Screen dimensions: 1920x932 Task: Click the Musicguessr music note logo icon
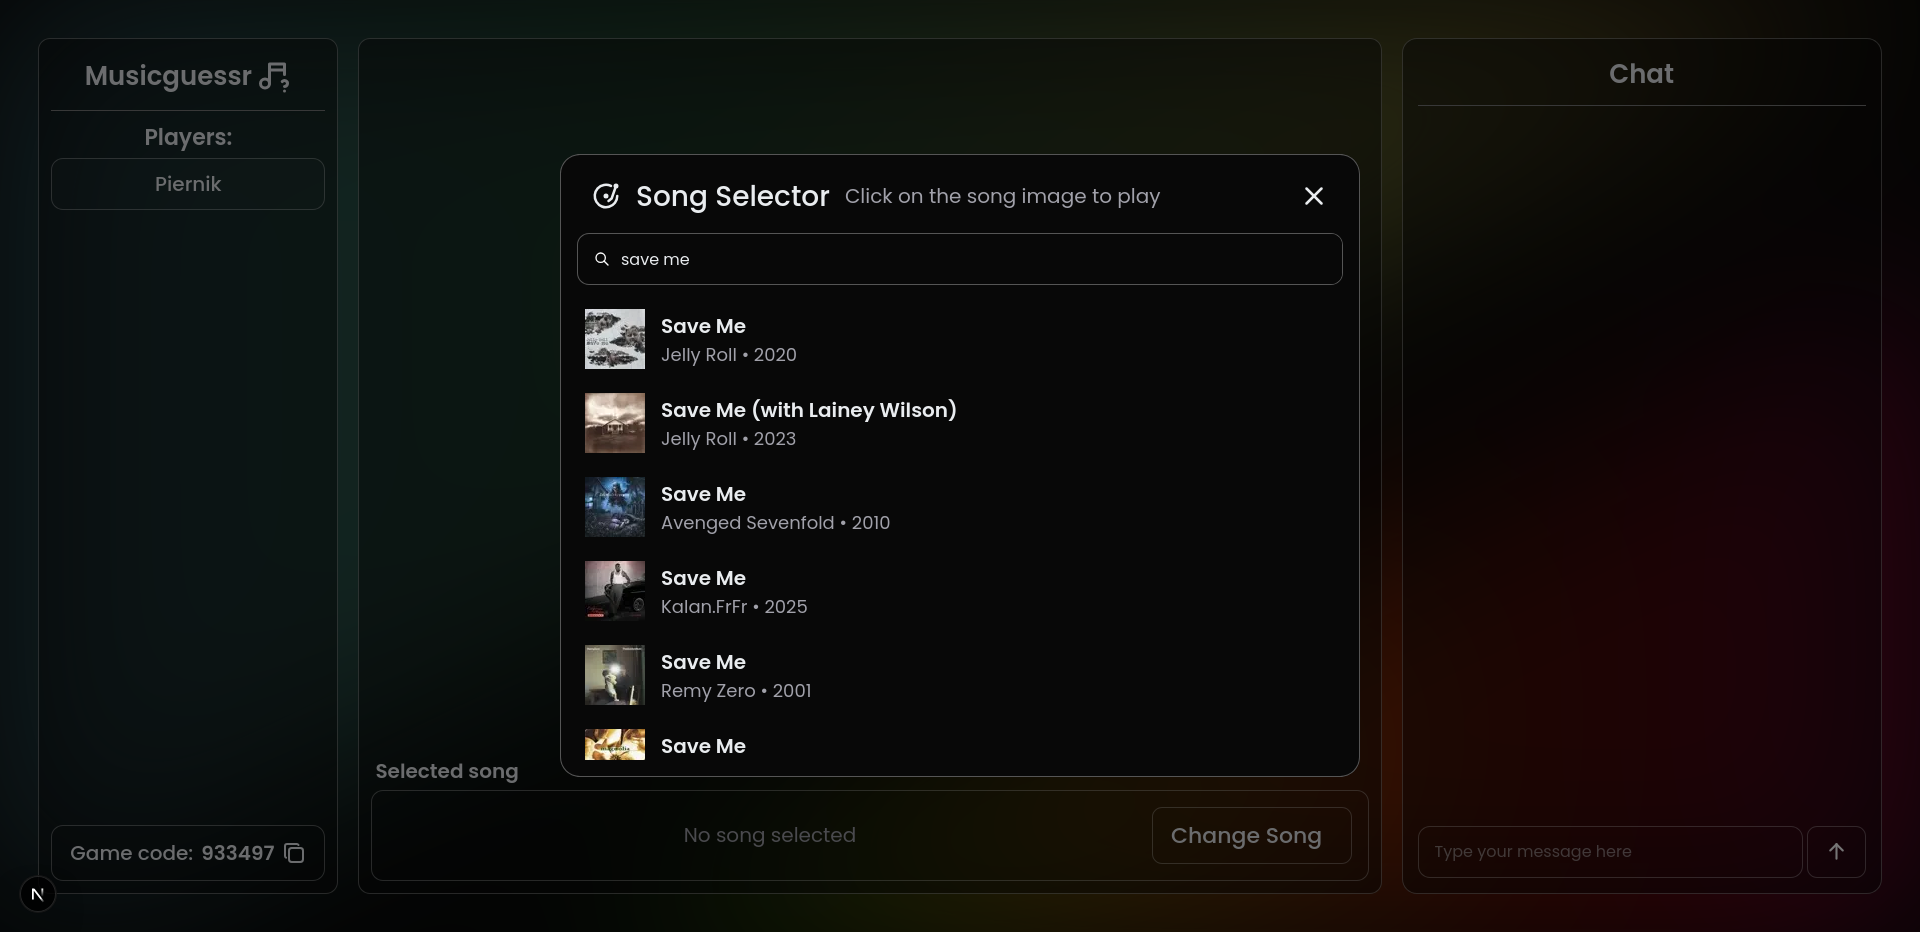[x=274, y=77]
